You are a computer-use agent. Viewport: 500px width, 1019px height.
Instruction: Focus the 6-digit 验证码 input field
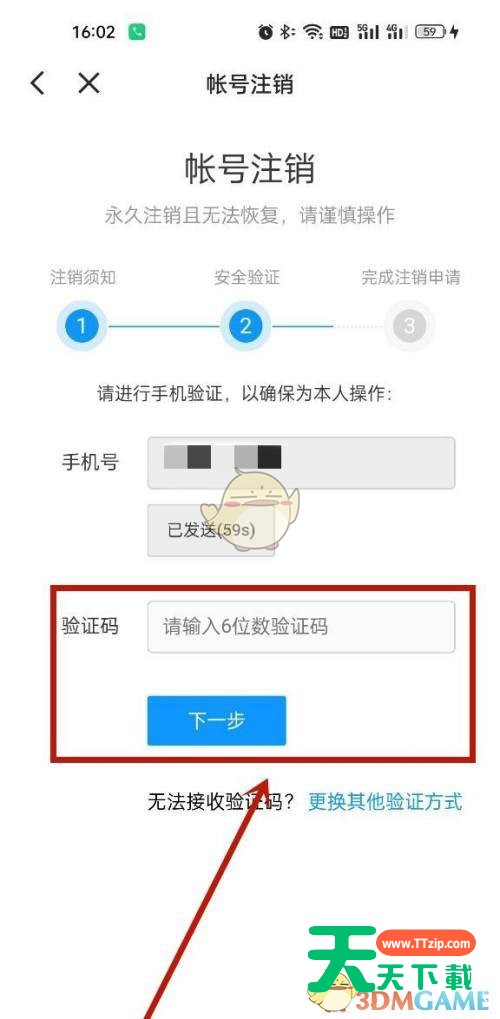point(301,626)
